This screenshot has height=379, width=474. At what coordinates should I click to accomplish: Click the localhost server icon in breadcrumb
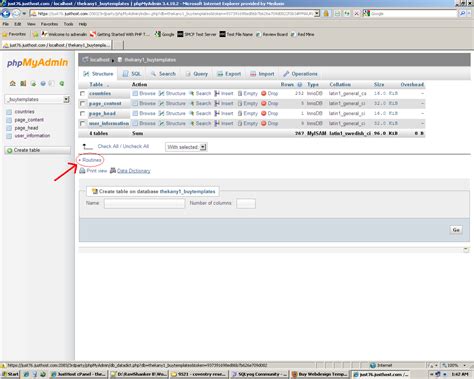pyautogui.click(x=86, y=60)
